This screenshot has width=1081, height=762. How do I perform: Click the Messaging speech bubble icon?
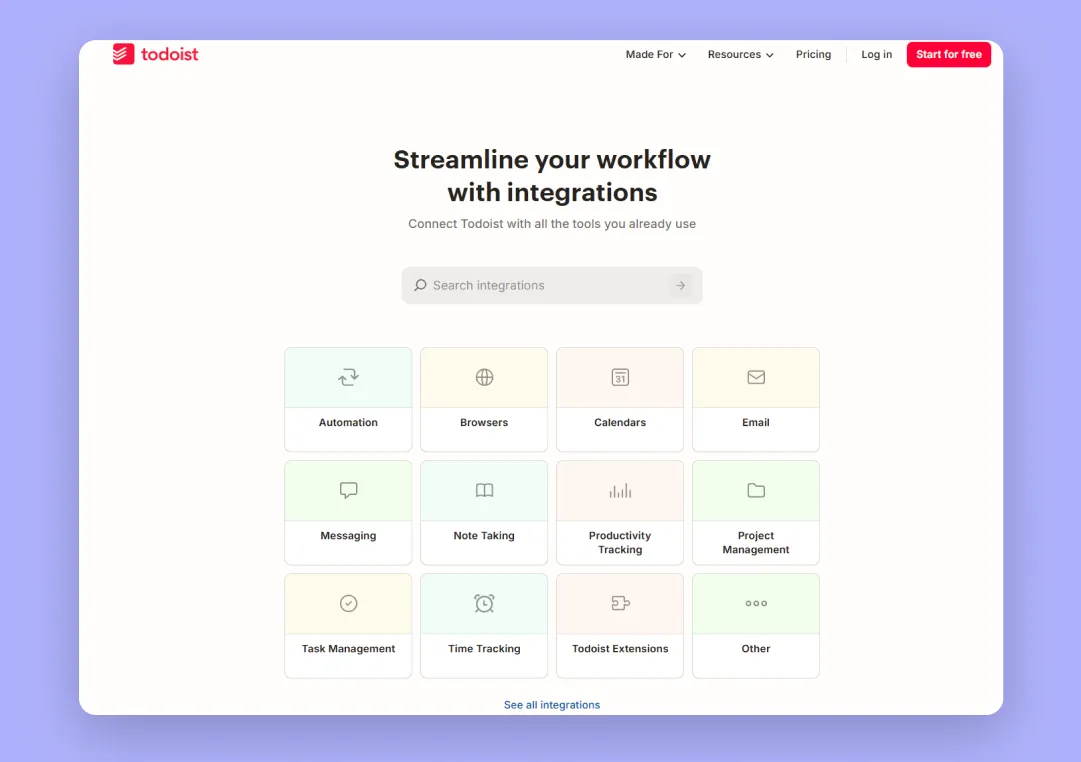pyautogui.click(x=348, y=490)
